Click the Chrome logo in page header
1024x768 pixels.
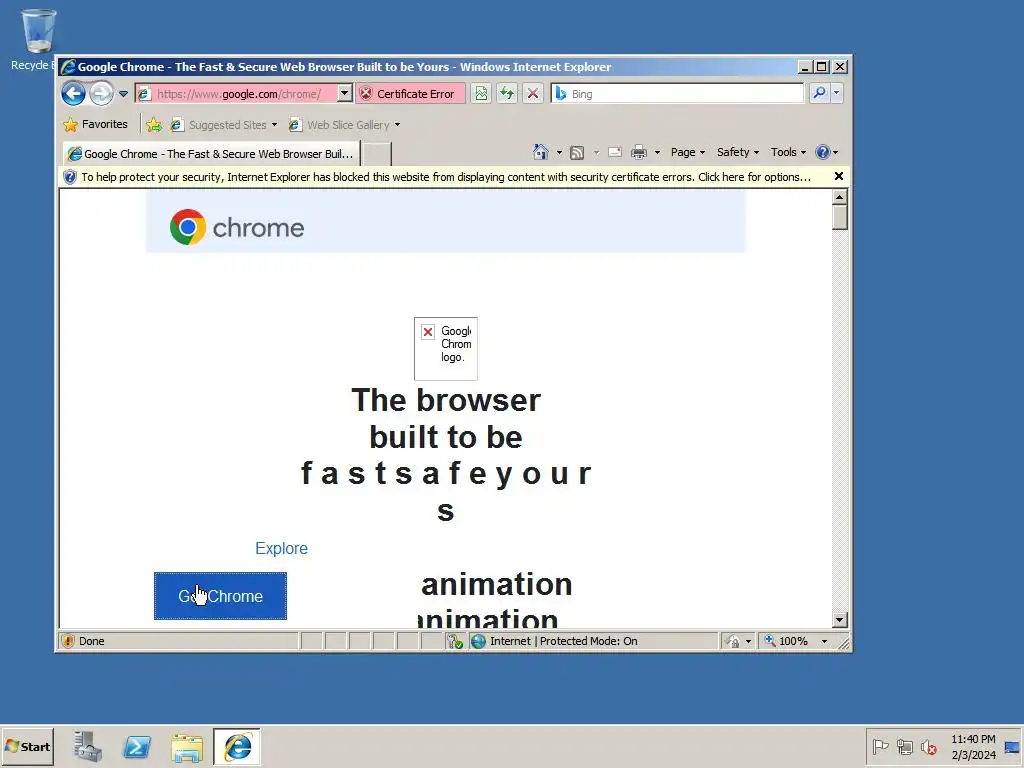(236, 227)
